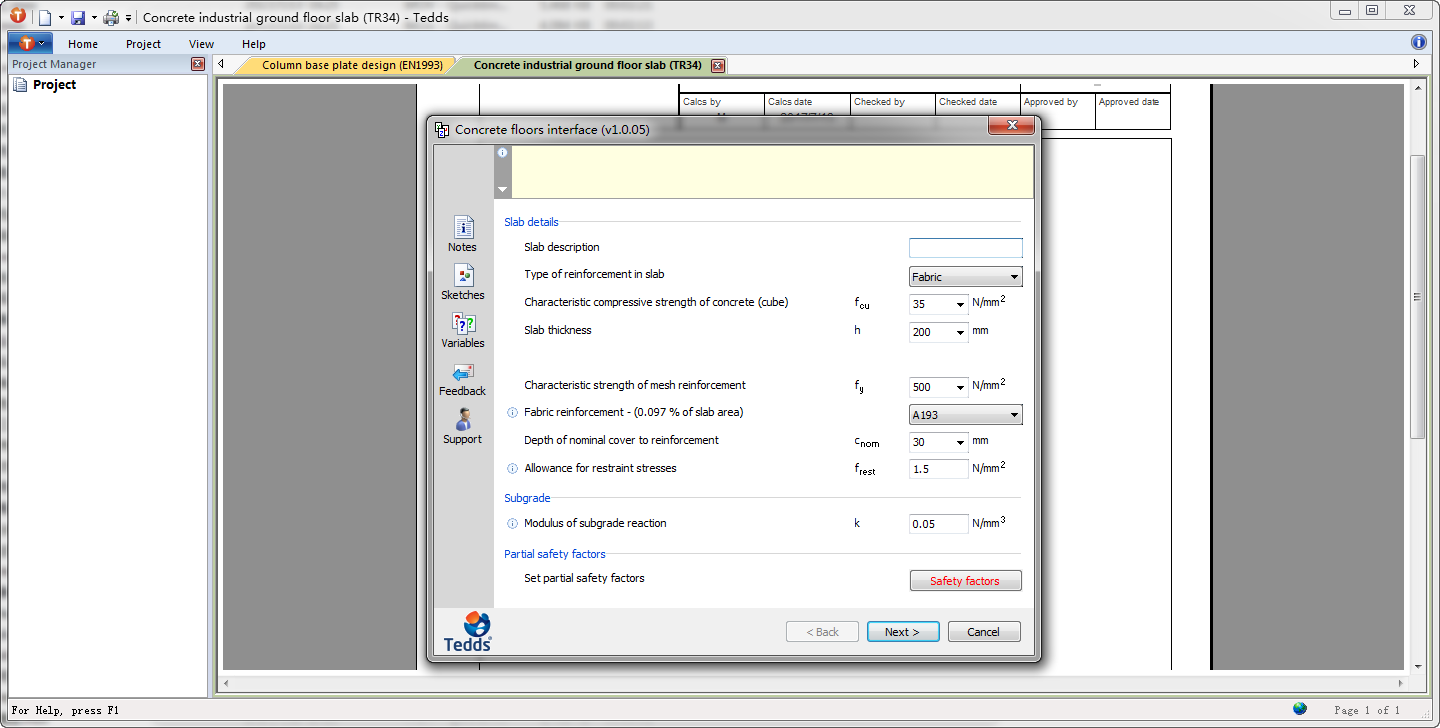The height and width of the screenshot is (728, 1440).
Task: Click the Project document icon in tree
Action: pos(20,85)
